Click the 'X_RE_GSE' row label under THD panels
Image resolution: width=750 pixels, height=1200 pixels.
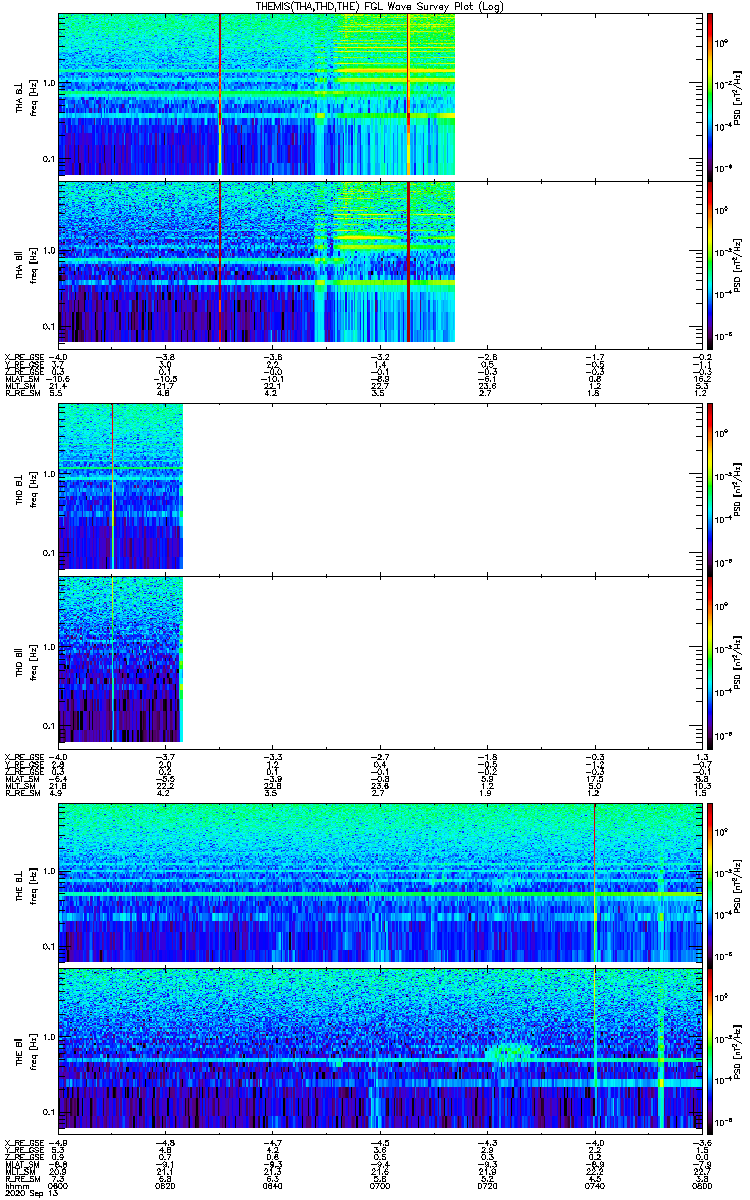point(23,755)
